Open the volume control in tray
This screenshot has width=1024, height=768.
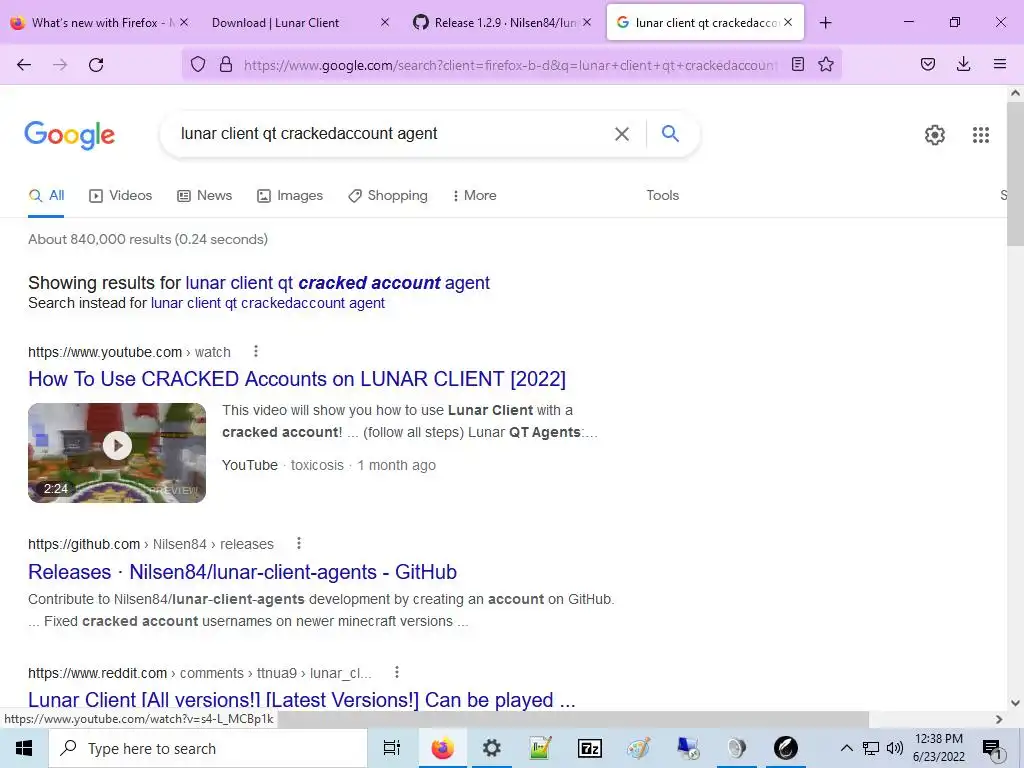click(x=895, y=748)
